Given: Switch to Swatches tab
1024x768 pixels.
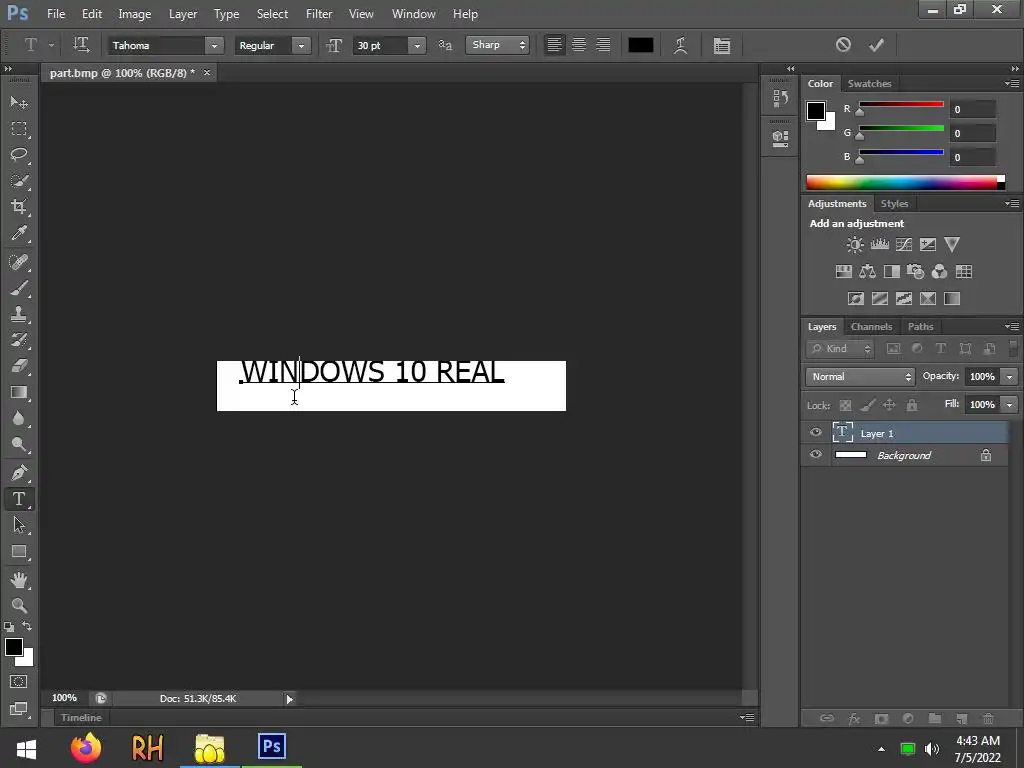Looking at the screenshot, I should tap(869, 84).
